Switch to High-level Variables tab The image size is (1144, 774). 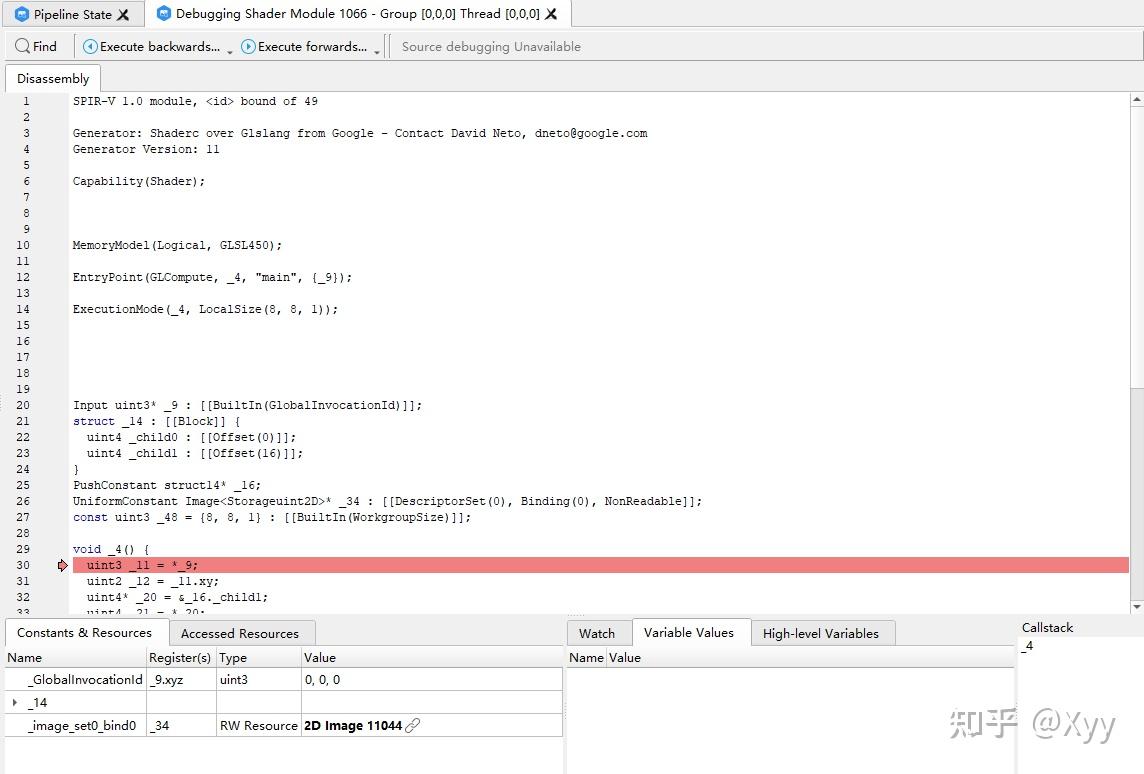click(x=821, y=633)
